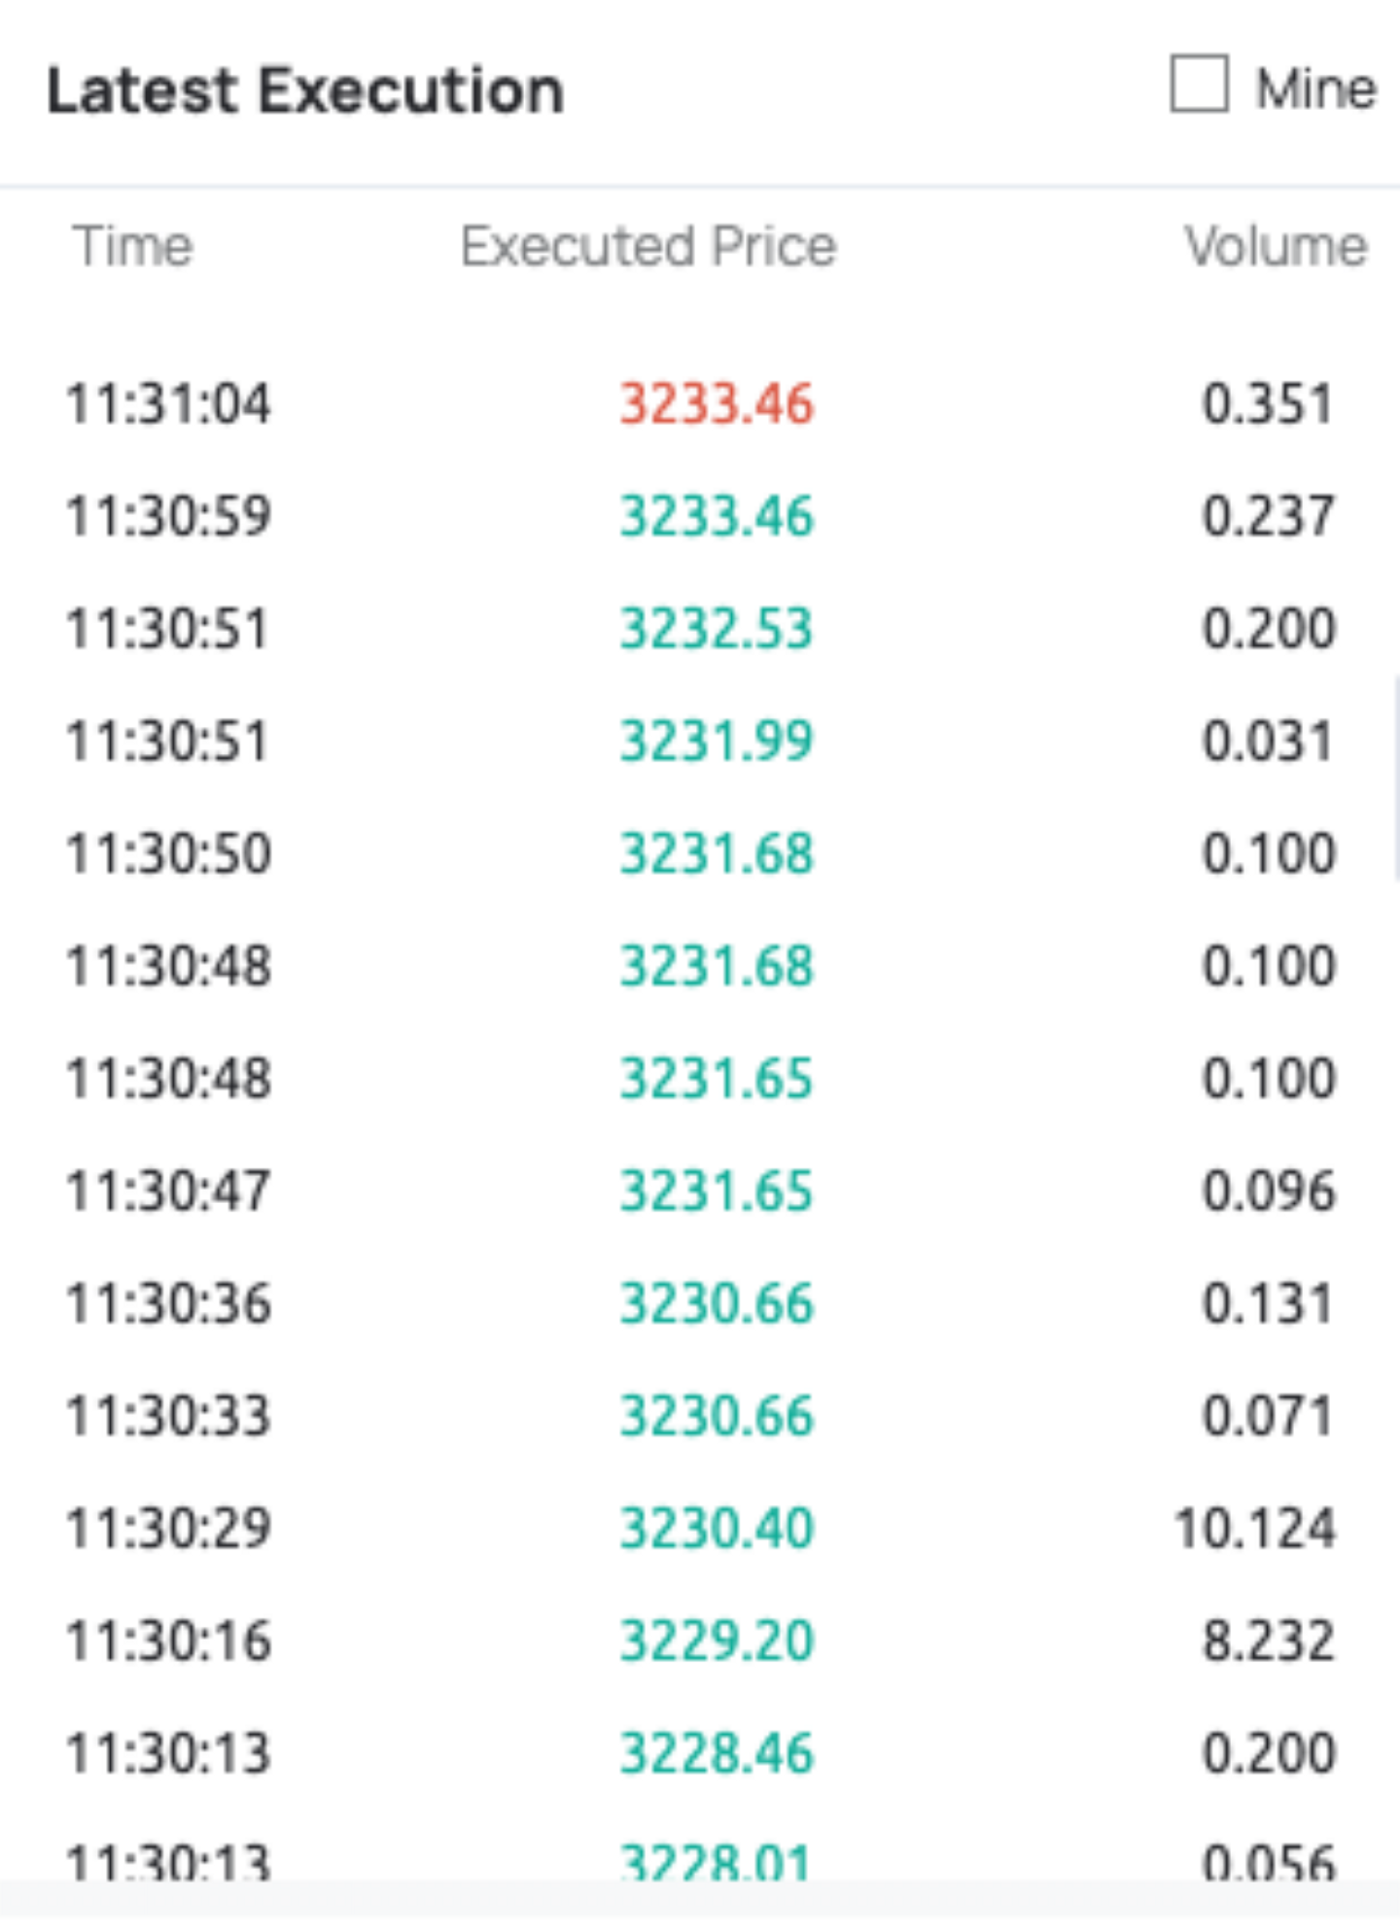Enable the Mine checkbox

coord(1199,84)
